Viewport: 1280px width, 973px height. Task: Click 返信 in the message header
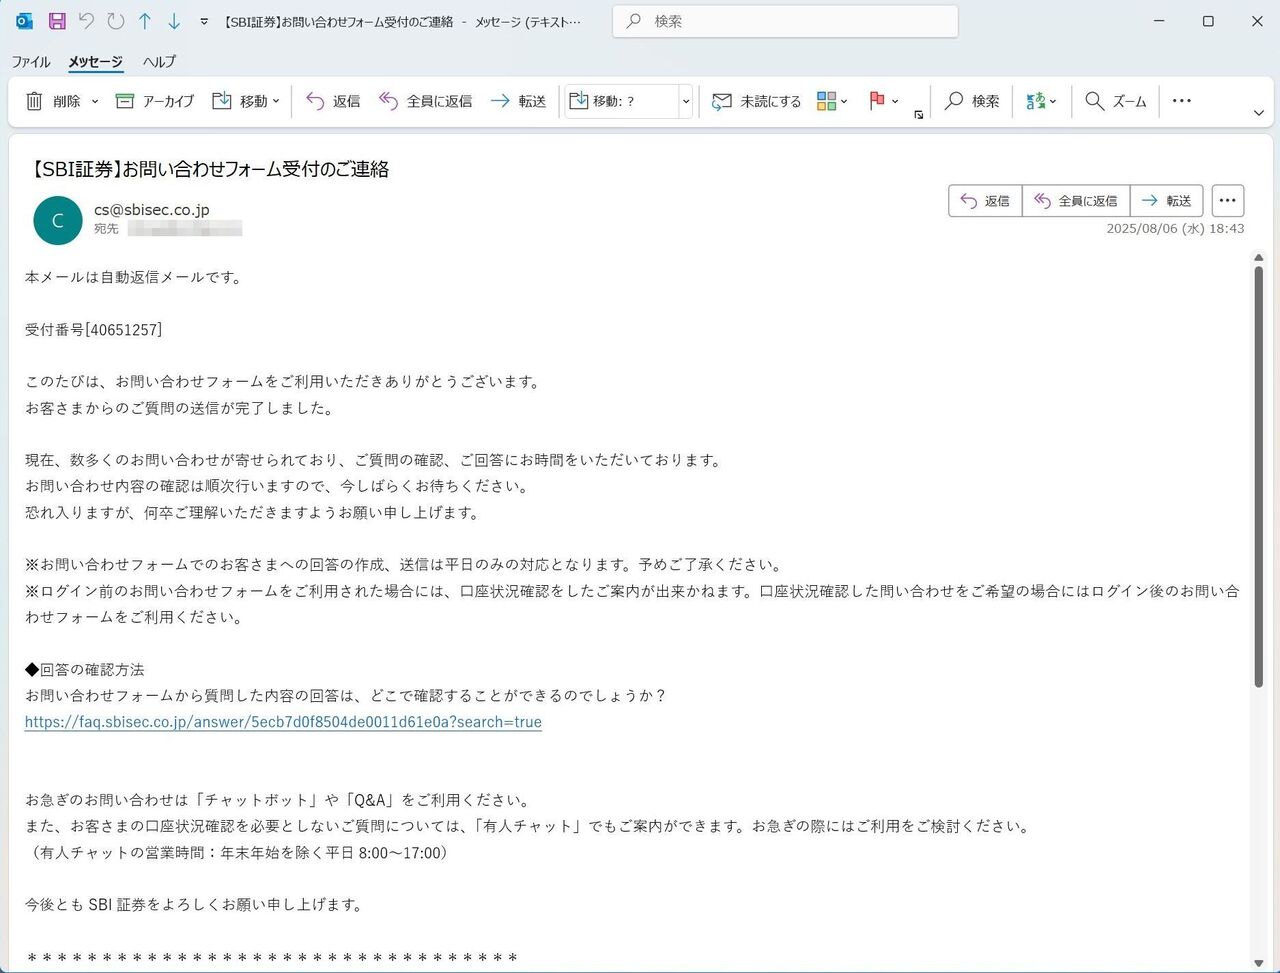tap(985, 201)
